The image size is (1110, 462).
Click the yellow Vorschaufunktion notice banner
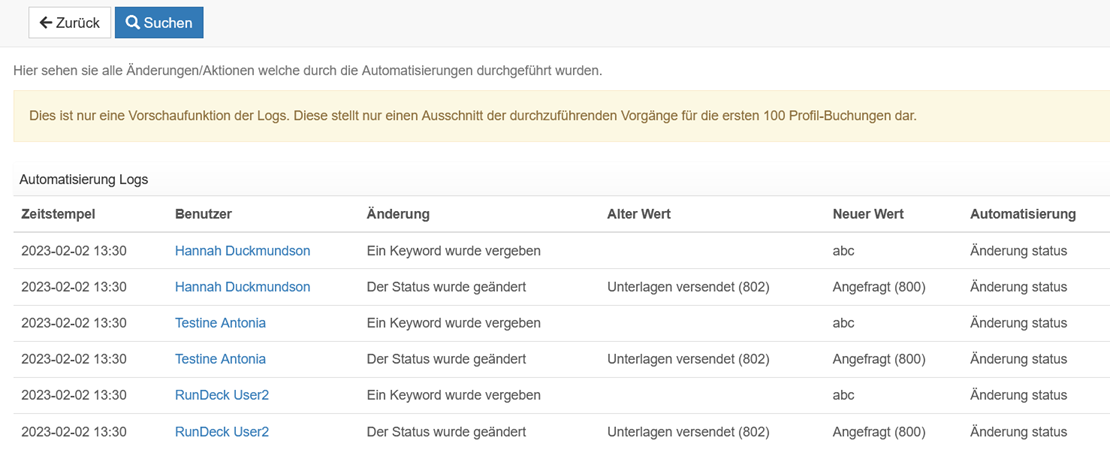[561, 116]
